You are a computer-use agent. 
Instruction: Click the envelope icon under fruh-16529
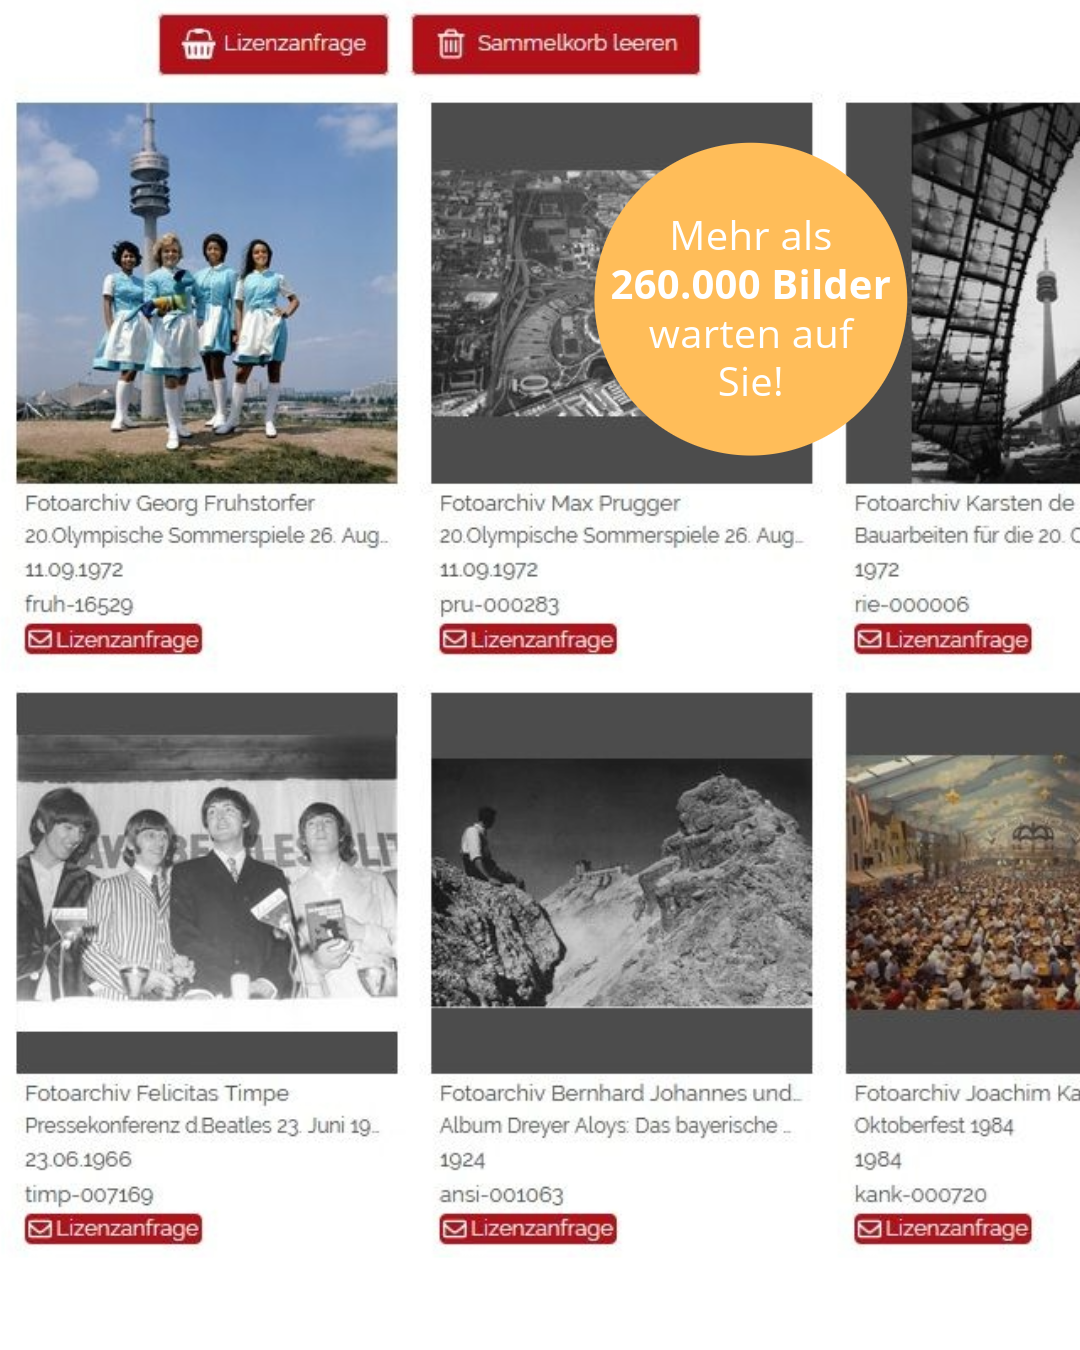pyautogui.click(x=40, y=639)
